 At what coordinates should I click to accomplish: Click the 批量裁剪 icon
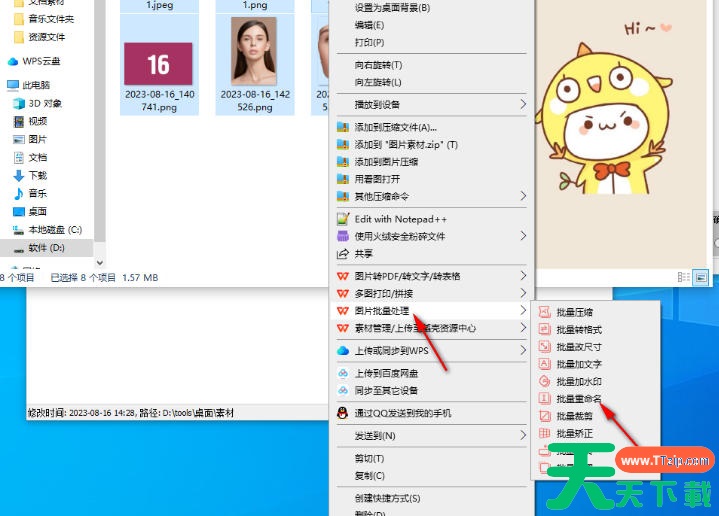(545, 416)
